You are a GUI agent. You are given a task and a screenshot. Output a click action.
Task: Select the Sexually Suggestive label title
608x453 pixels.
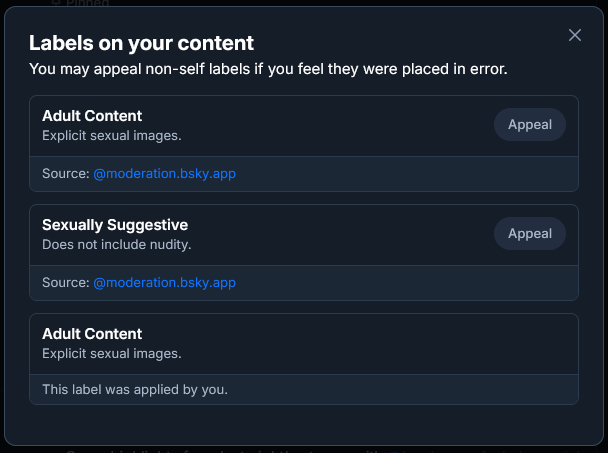pyautogui.click(x=115, y=225)
